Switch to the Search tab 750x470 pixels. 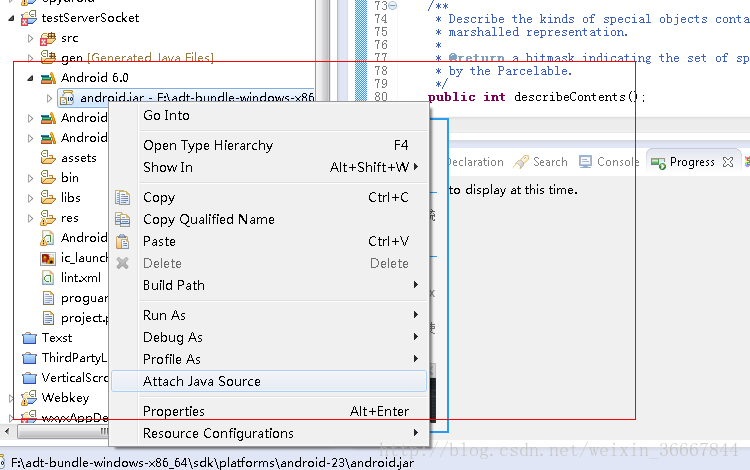(550, 162)
